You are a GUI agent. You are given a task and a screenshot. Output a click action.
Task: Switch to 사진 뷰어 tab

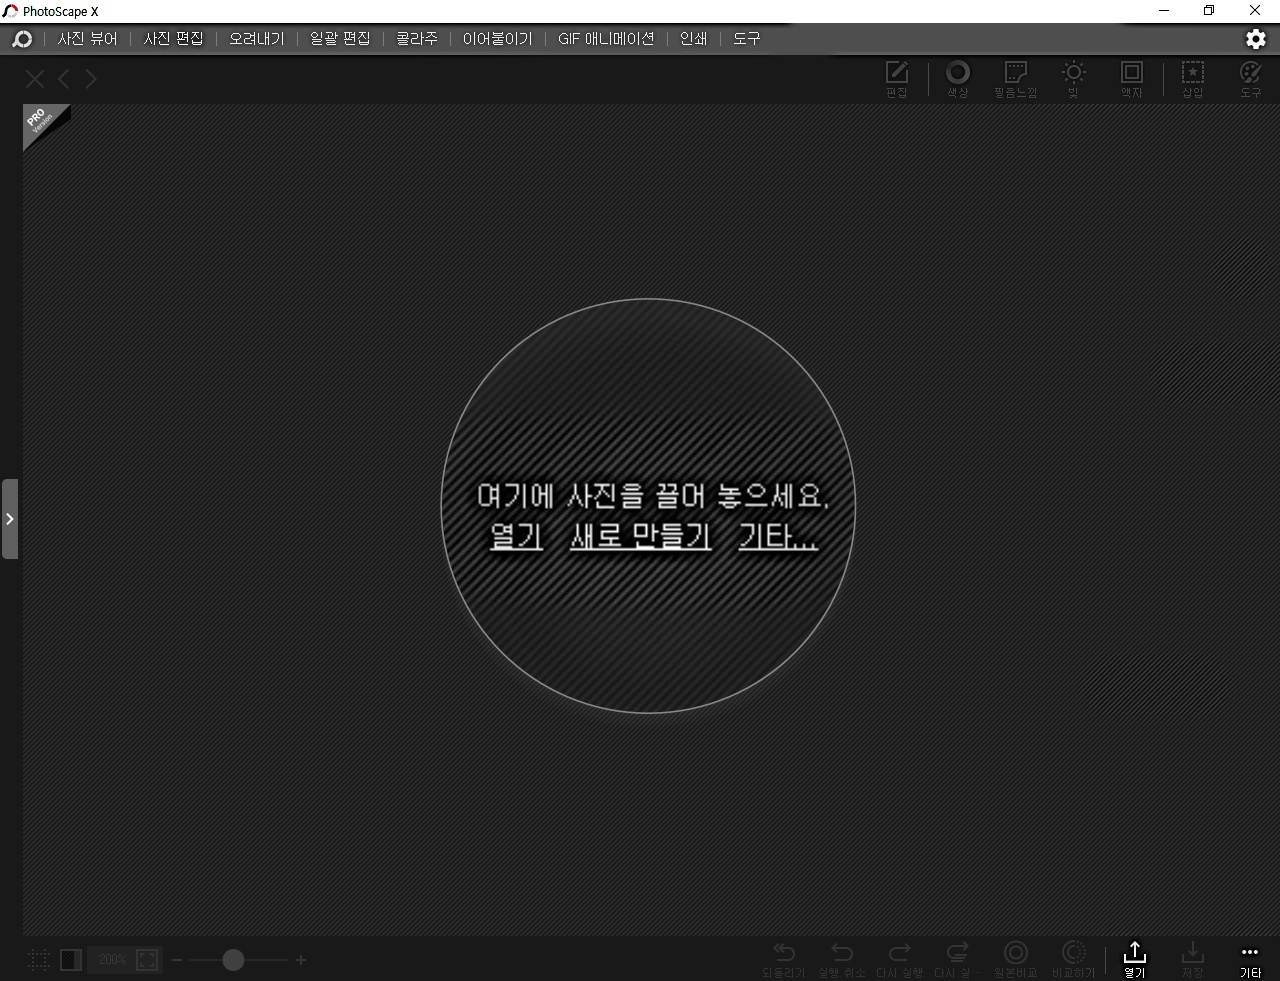87,39
